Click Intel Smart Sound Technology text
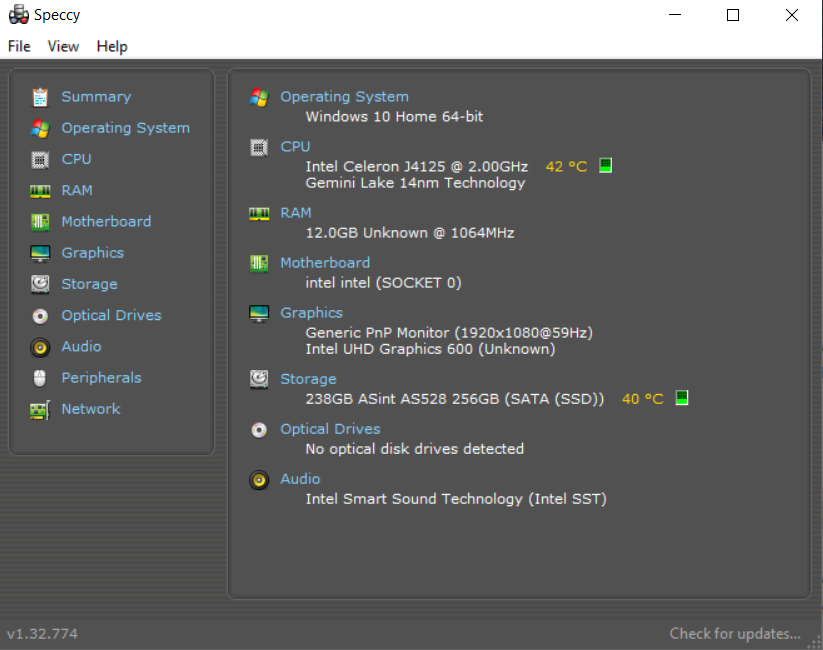 (x=456, y=499)
